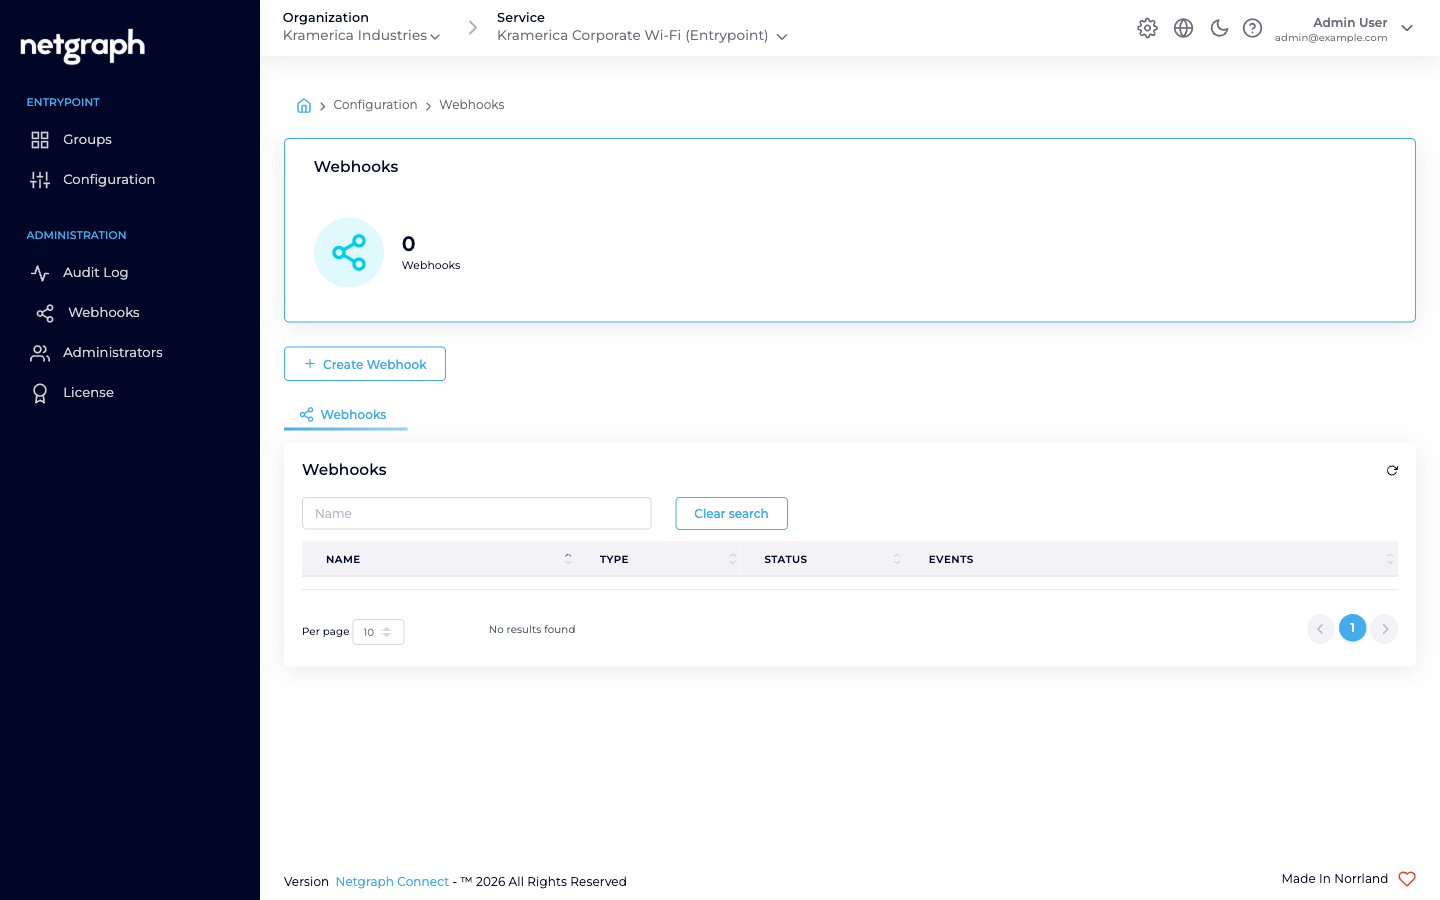Focus the Name search field

477,514
